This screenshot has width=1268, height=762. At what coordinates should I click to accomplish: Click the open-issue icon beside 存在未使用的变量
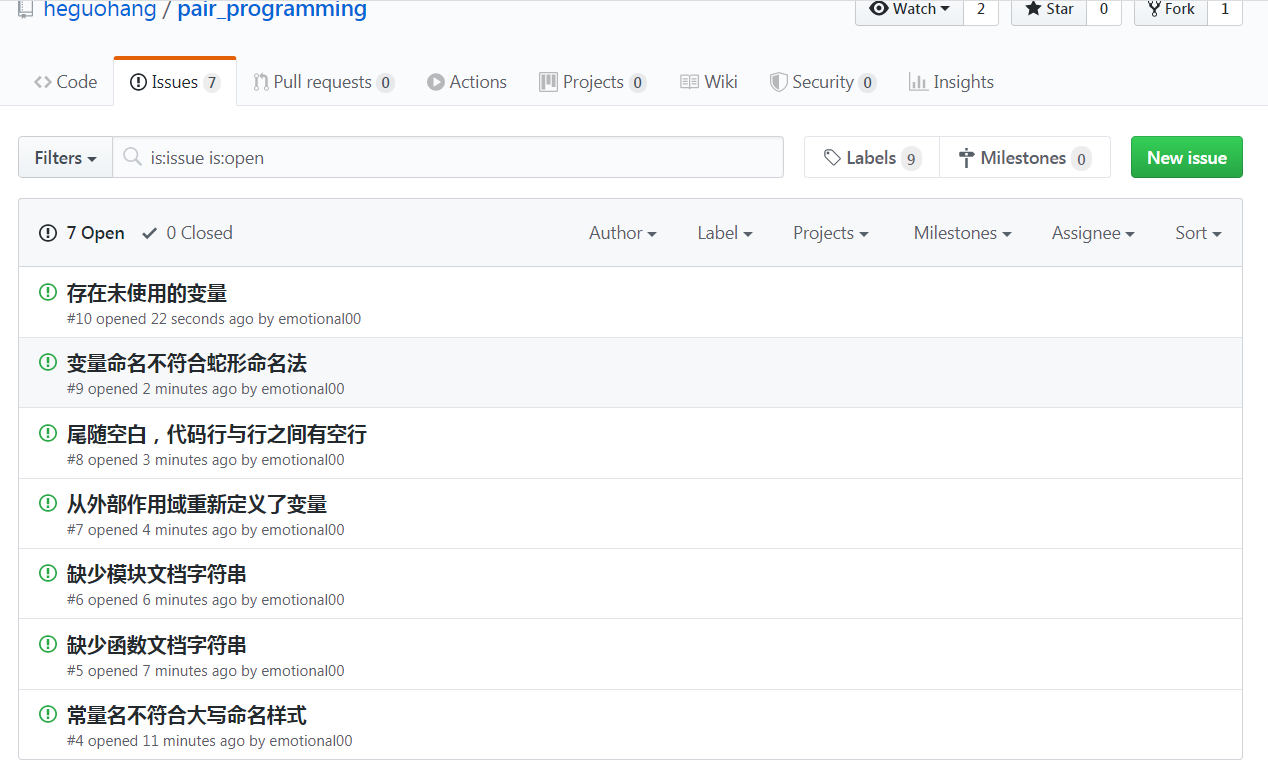47,292
